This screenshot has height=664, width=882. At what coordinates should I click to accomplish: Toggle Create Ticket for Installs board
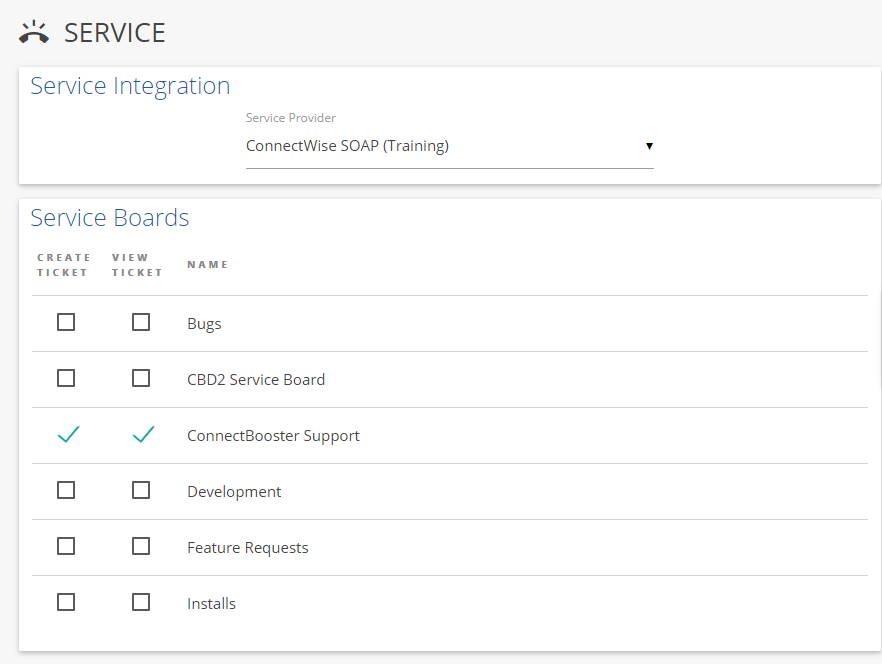point(66,602)
